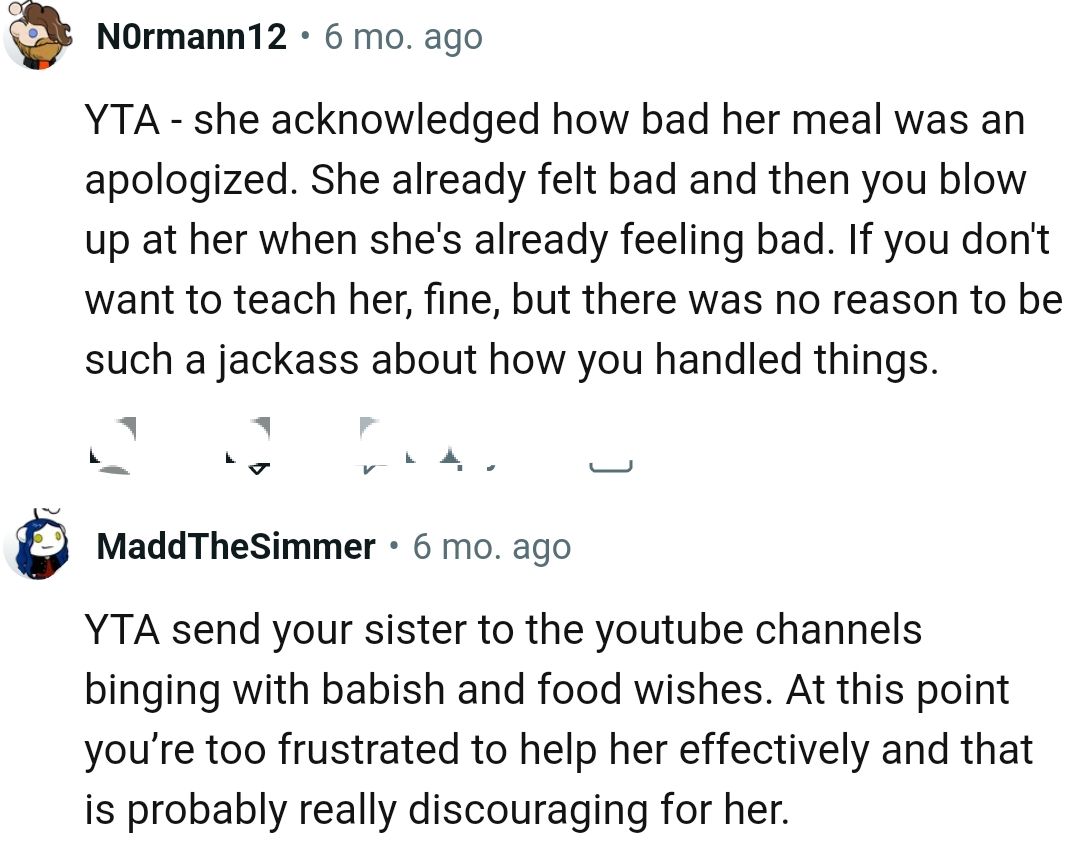The image size is (1080, 868).
Task: Open N0rmann12's profile avatar
Action: click(x=40, y=37)
